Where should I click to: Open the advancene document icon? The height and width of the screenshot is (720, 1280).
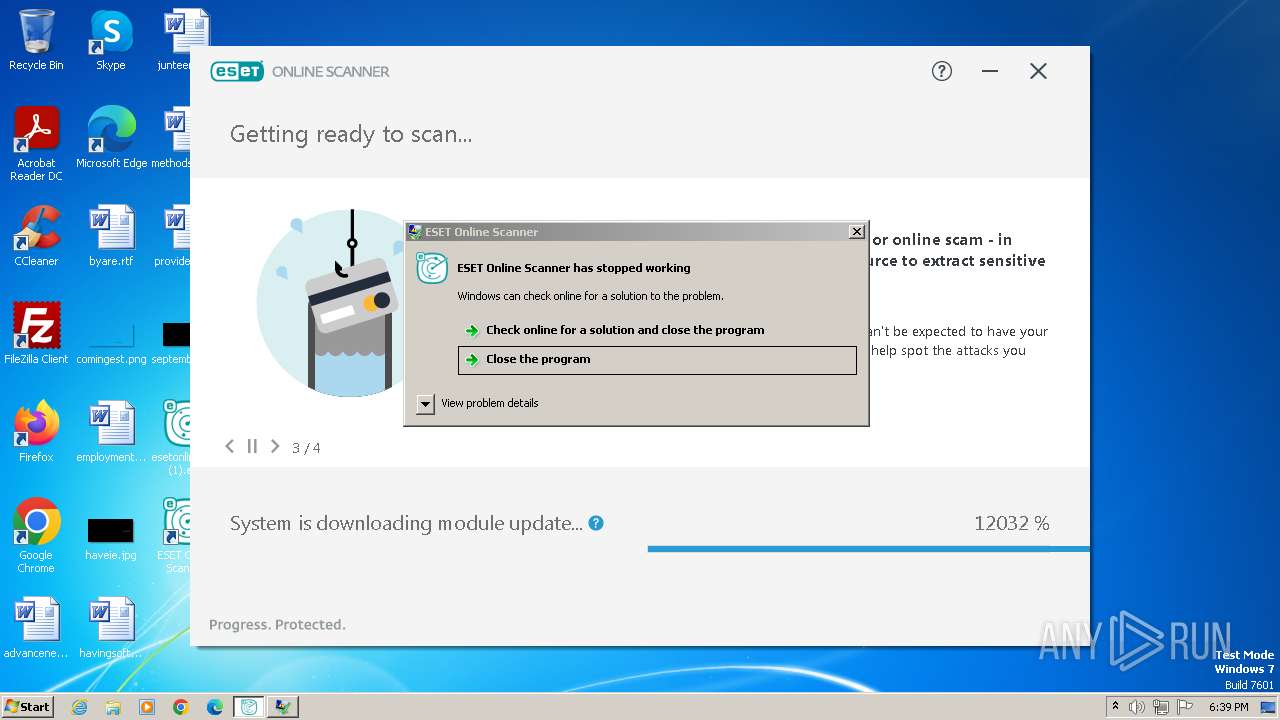click(x=36, y=628)
